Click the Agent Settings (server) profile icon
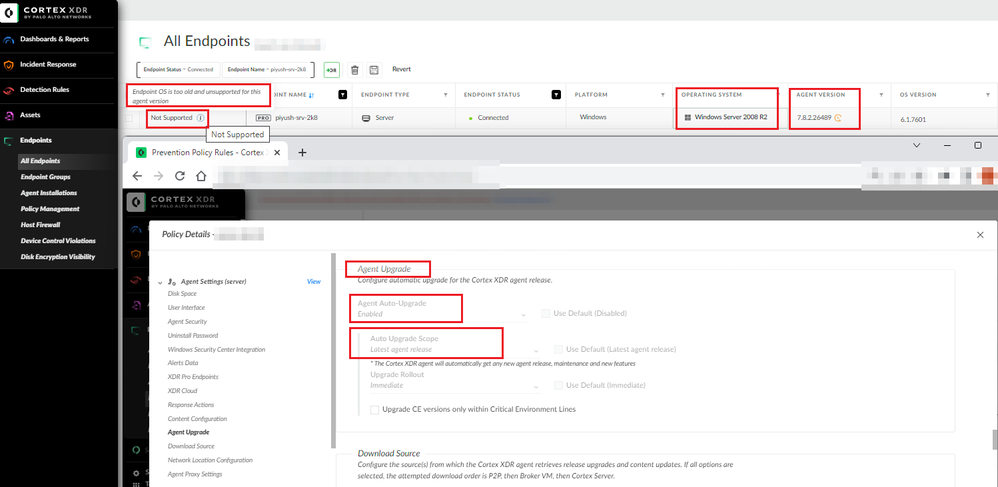998x487 pixels. click(172, 281)
